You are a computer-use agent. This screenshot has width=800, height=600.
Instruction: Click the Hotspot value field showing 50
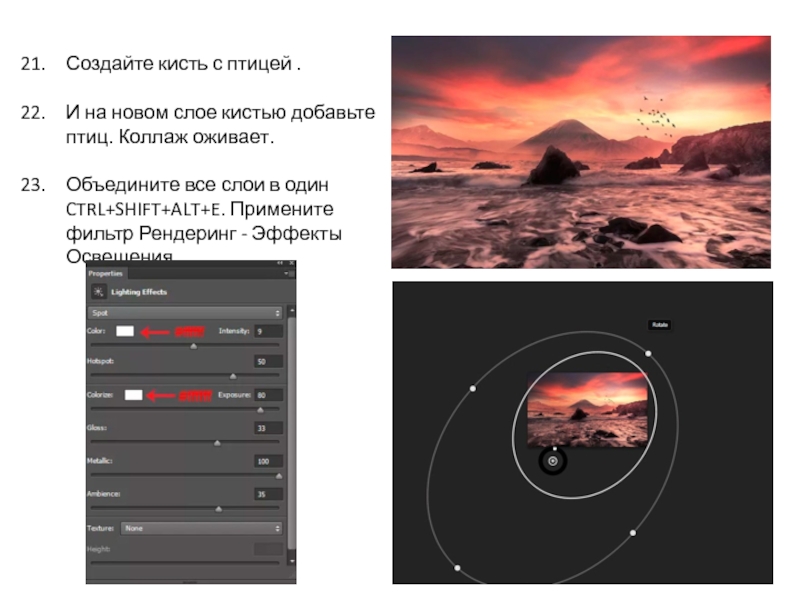point(268,361)
